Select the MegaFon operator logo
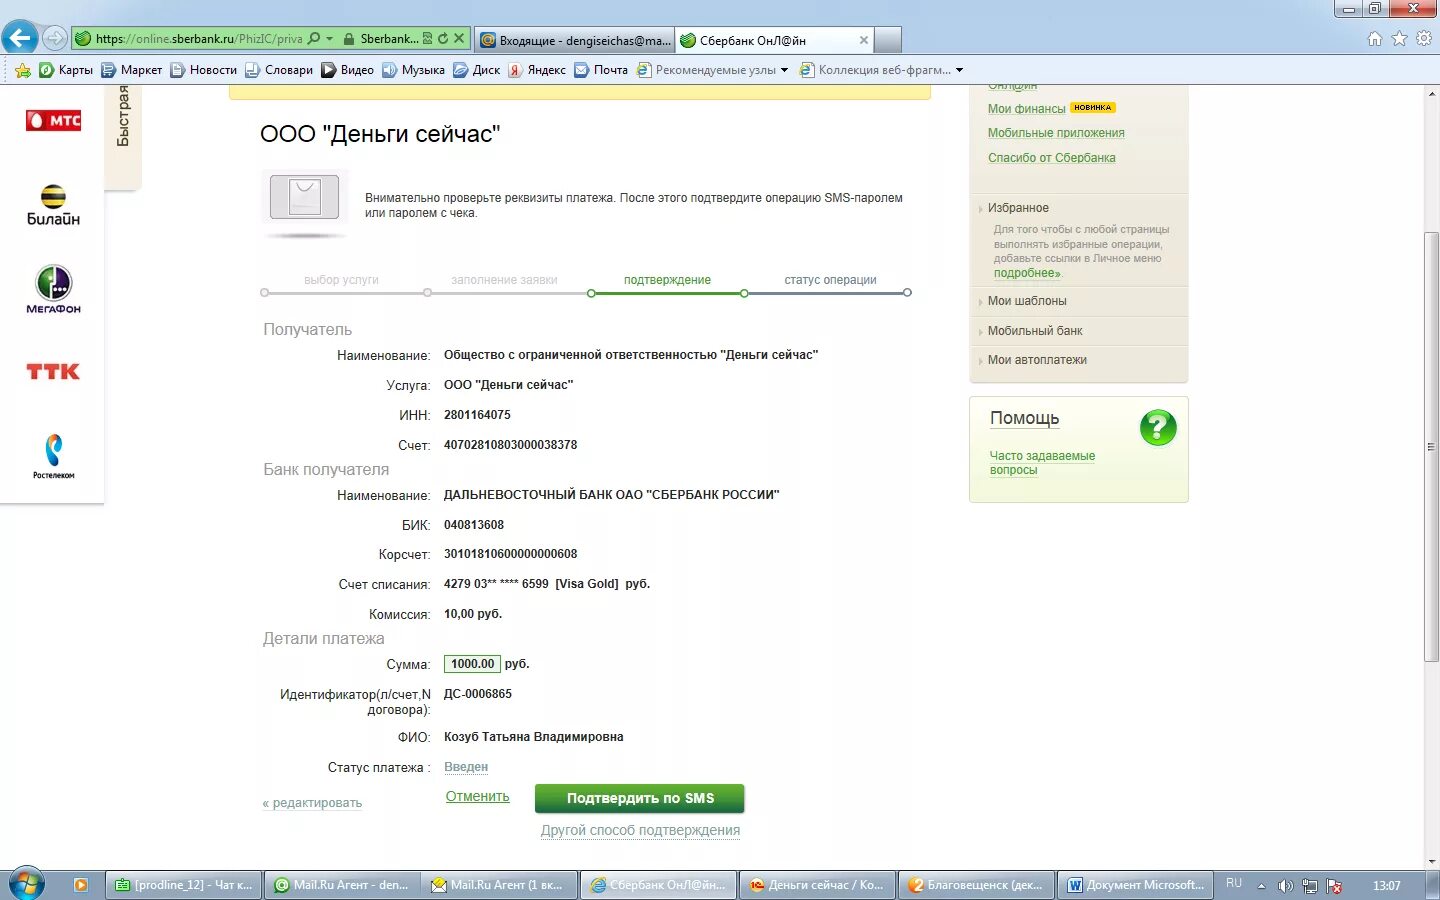Viewport: 1440px width, 900px height. pos(53,290)
